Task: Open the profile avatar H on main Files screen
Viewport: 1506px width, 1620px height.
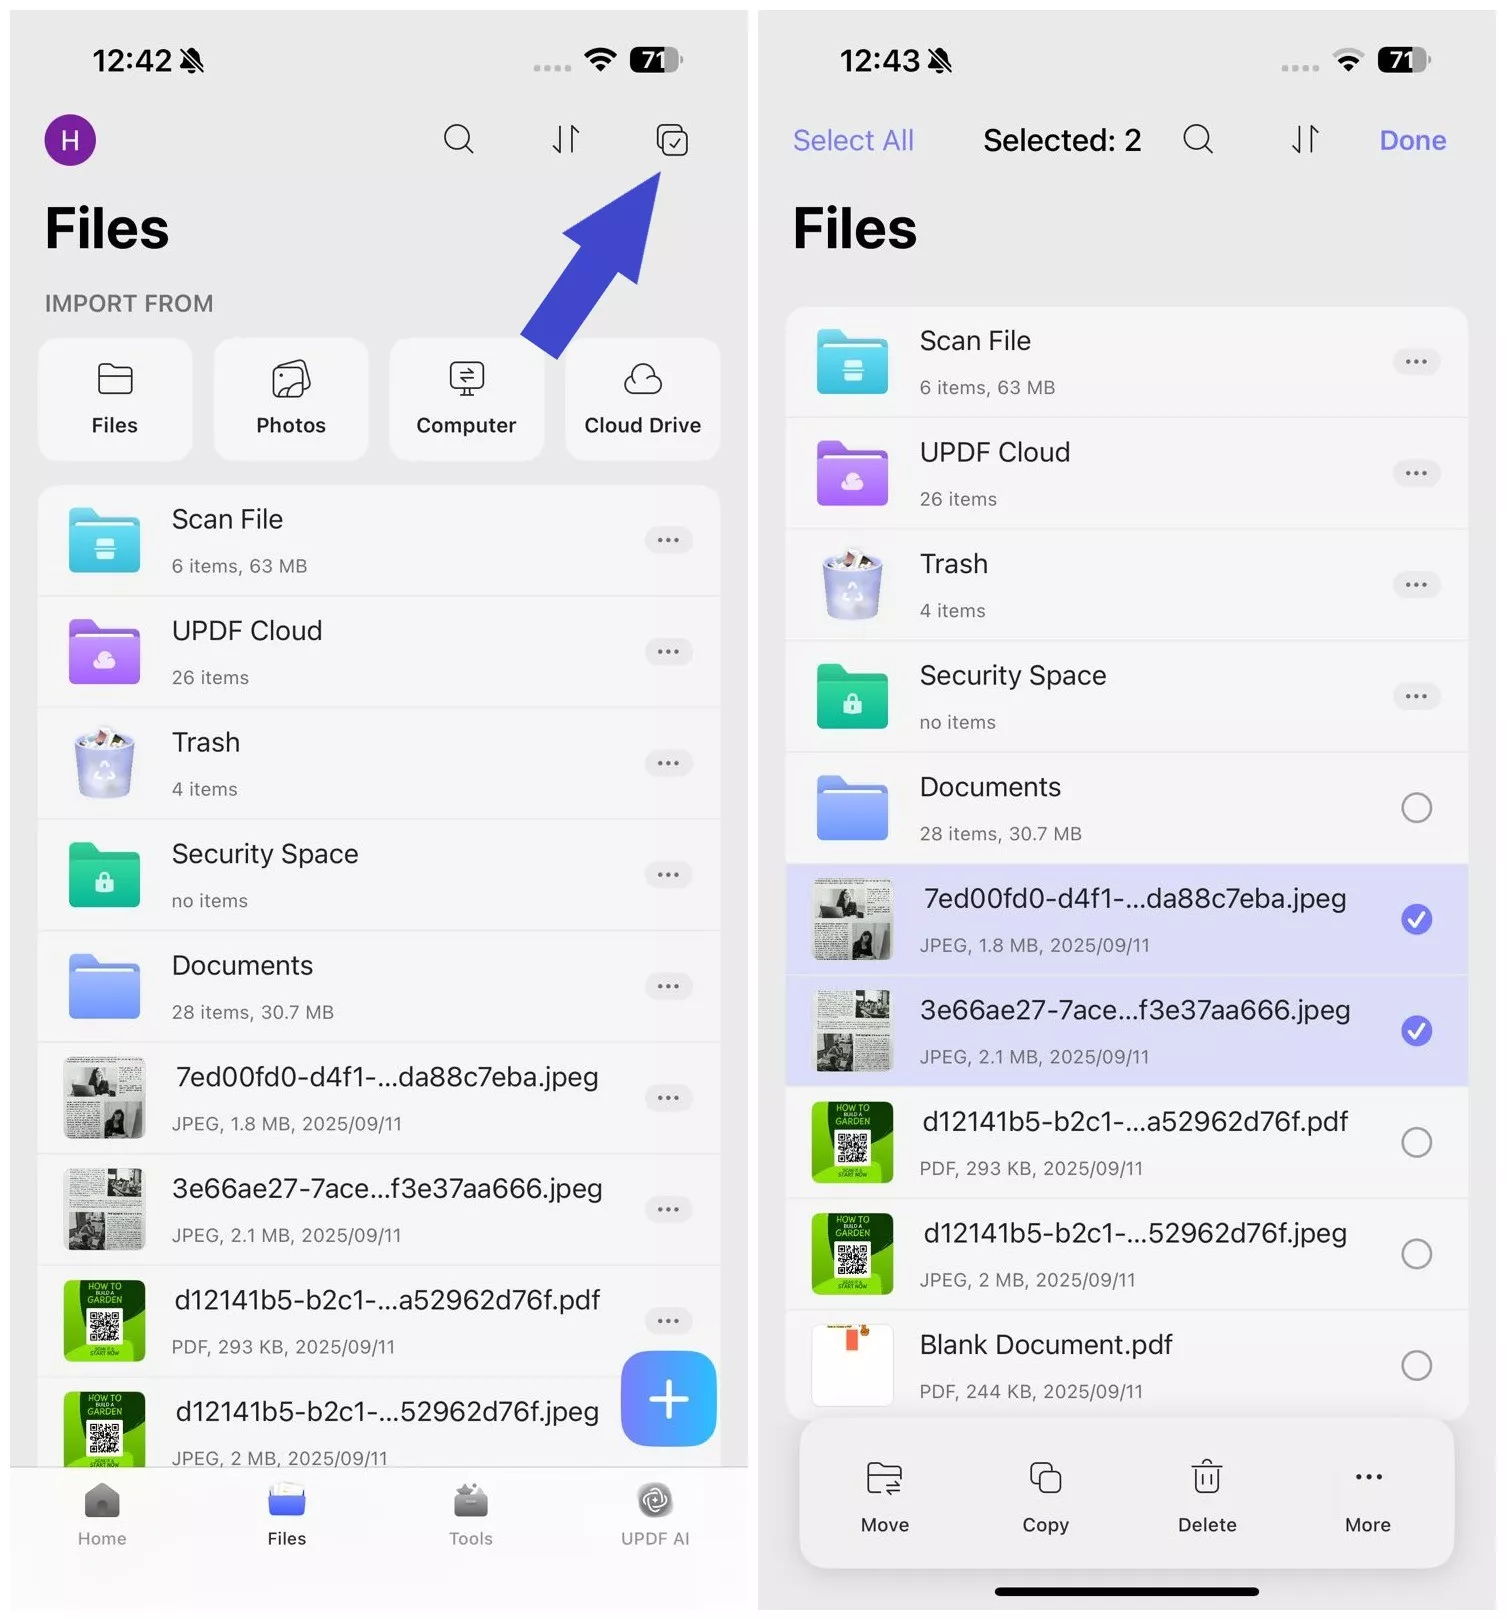Action: coord(70,140)
